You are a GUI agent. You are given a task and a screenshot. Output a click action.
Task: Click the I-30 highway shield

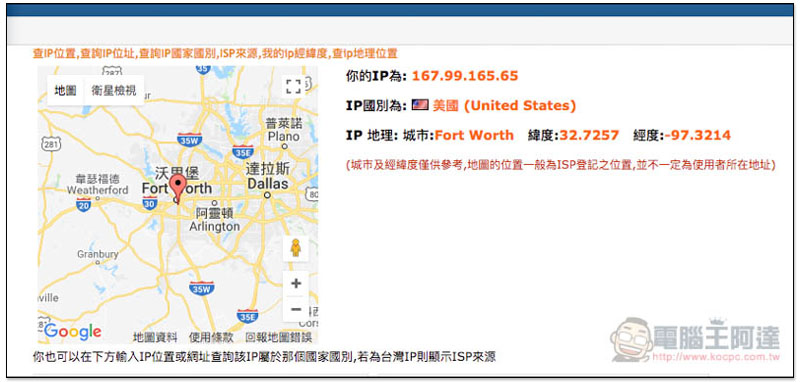(x=150, y=203)
